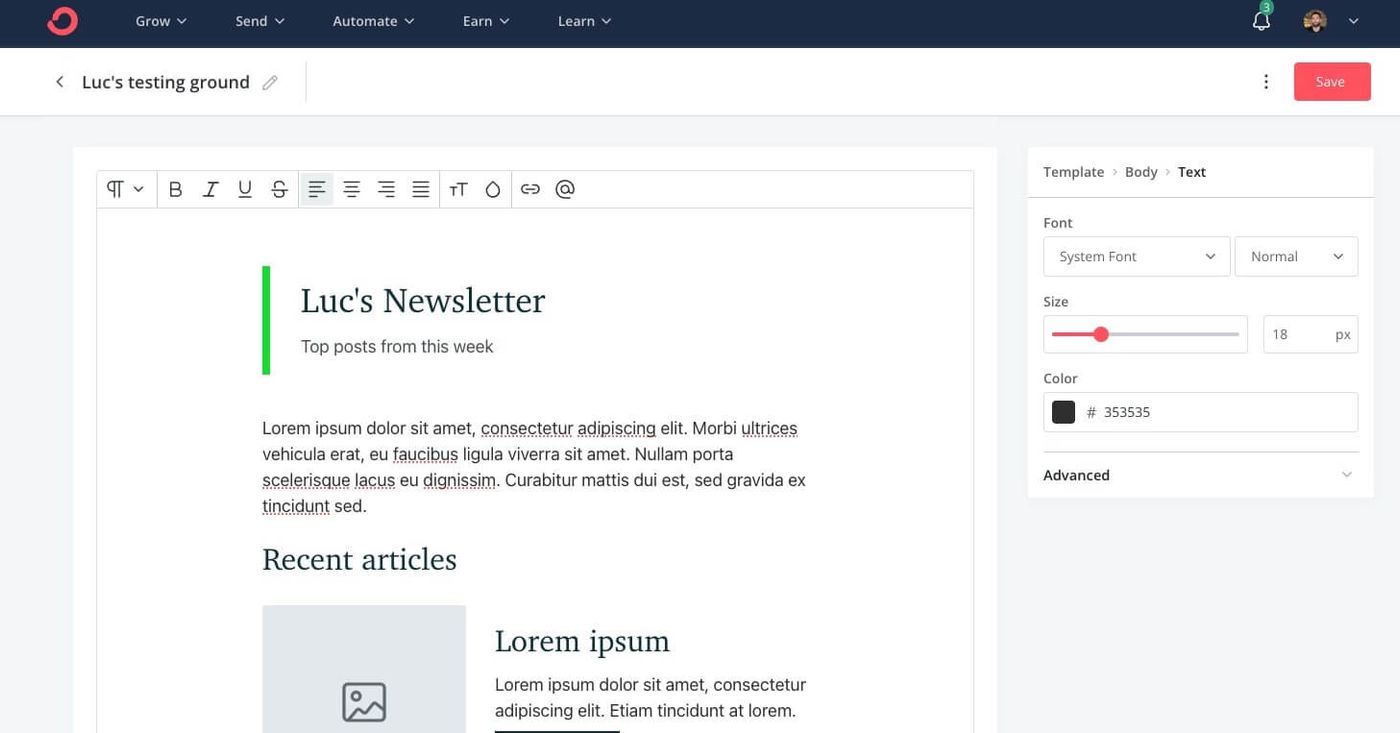This screenshot has width=1400, height=733.
Task: Toggle italic formatting
Action: (210, 189)
